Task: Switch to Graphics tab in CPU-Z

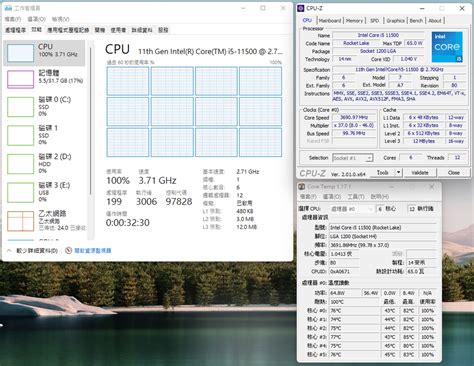Action: (x=395, y=21)
